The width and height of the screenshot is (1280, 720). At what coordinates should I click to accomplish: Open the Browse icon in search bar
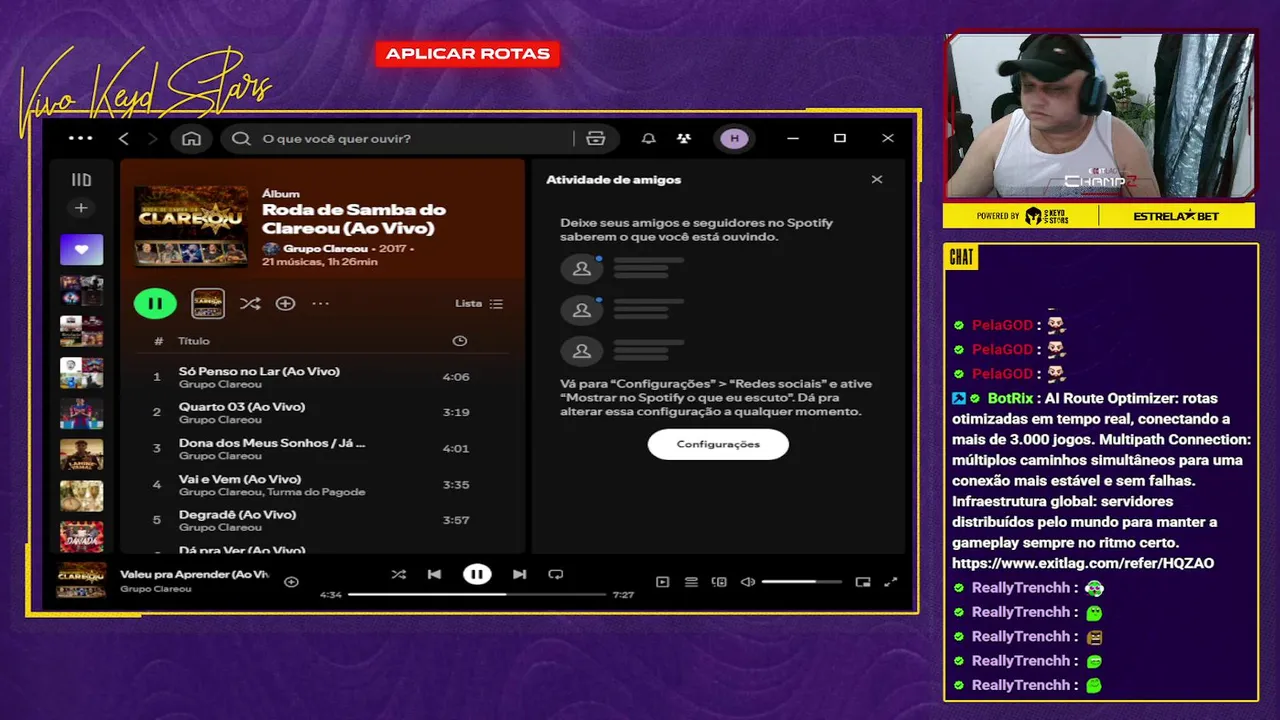pos(596,139)
